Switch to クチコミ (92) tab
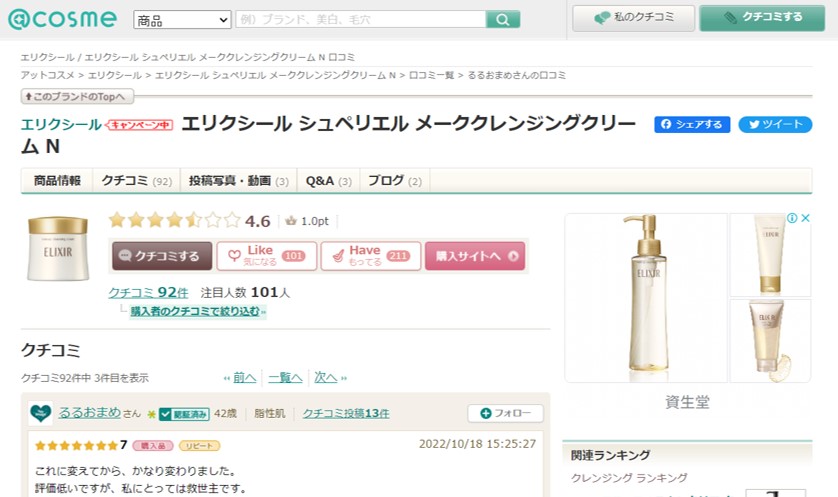The height and width of the screenshot is (497, 838). pos(137,181)
